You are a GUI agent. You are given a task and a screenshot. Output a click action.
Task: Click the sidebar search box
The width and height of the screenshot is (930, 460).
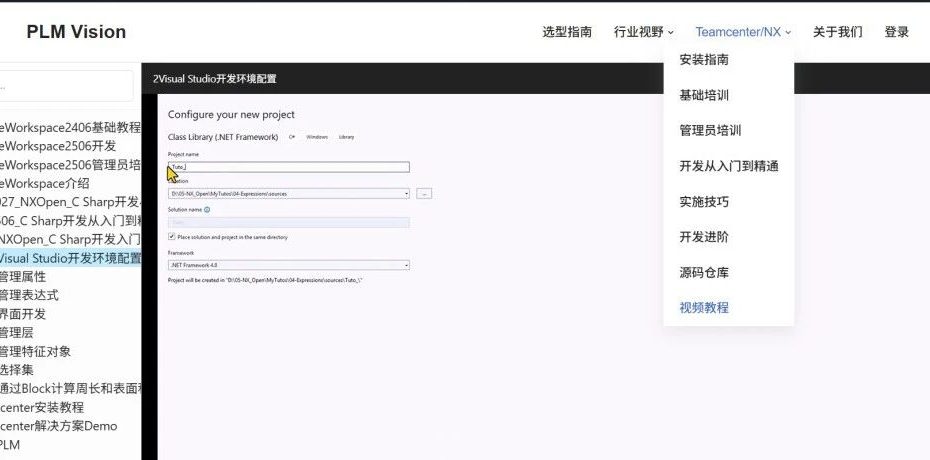pos(66,86)
